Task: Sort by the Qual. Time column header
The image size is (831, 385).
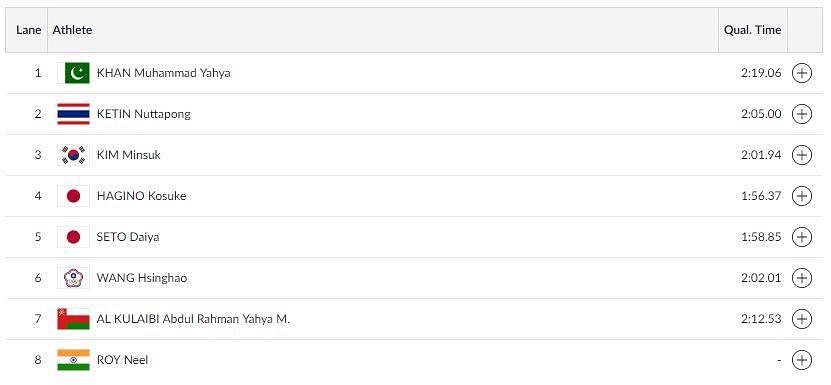Action: click(x=753, y=30)
